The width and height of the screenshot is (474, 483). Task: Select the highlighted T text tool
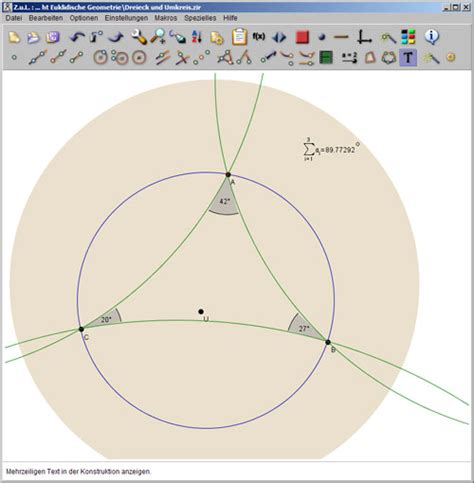point(408,58)
